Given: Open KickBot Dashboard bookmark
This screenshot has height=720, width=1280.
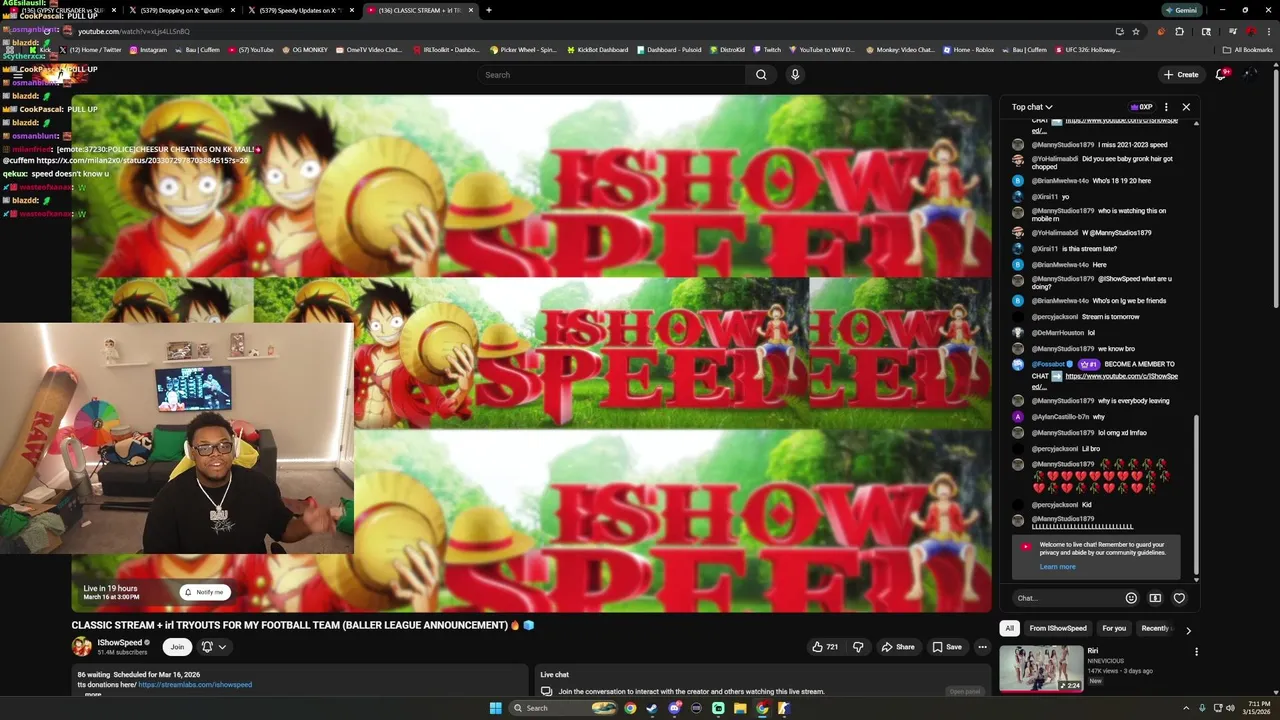Looking at the screenshot, I should [597, 50].
